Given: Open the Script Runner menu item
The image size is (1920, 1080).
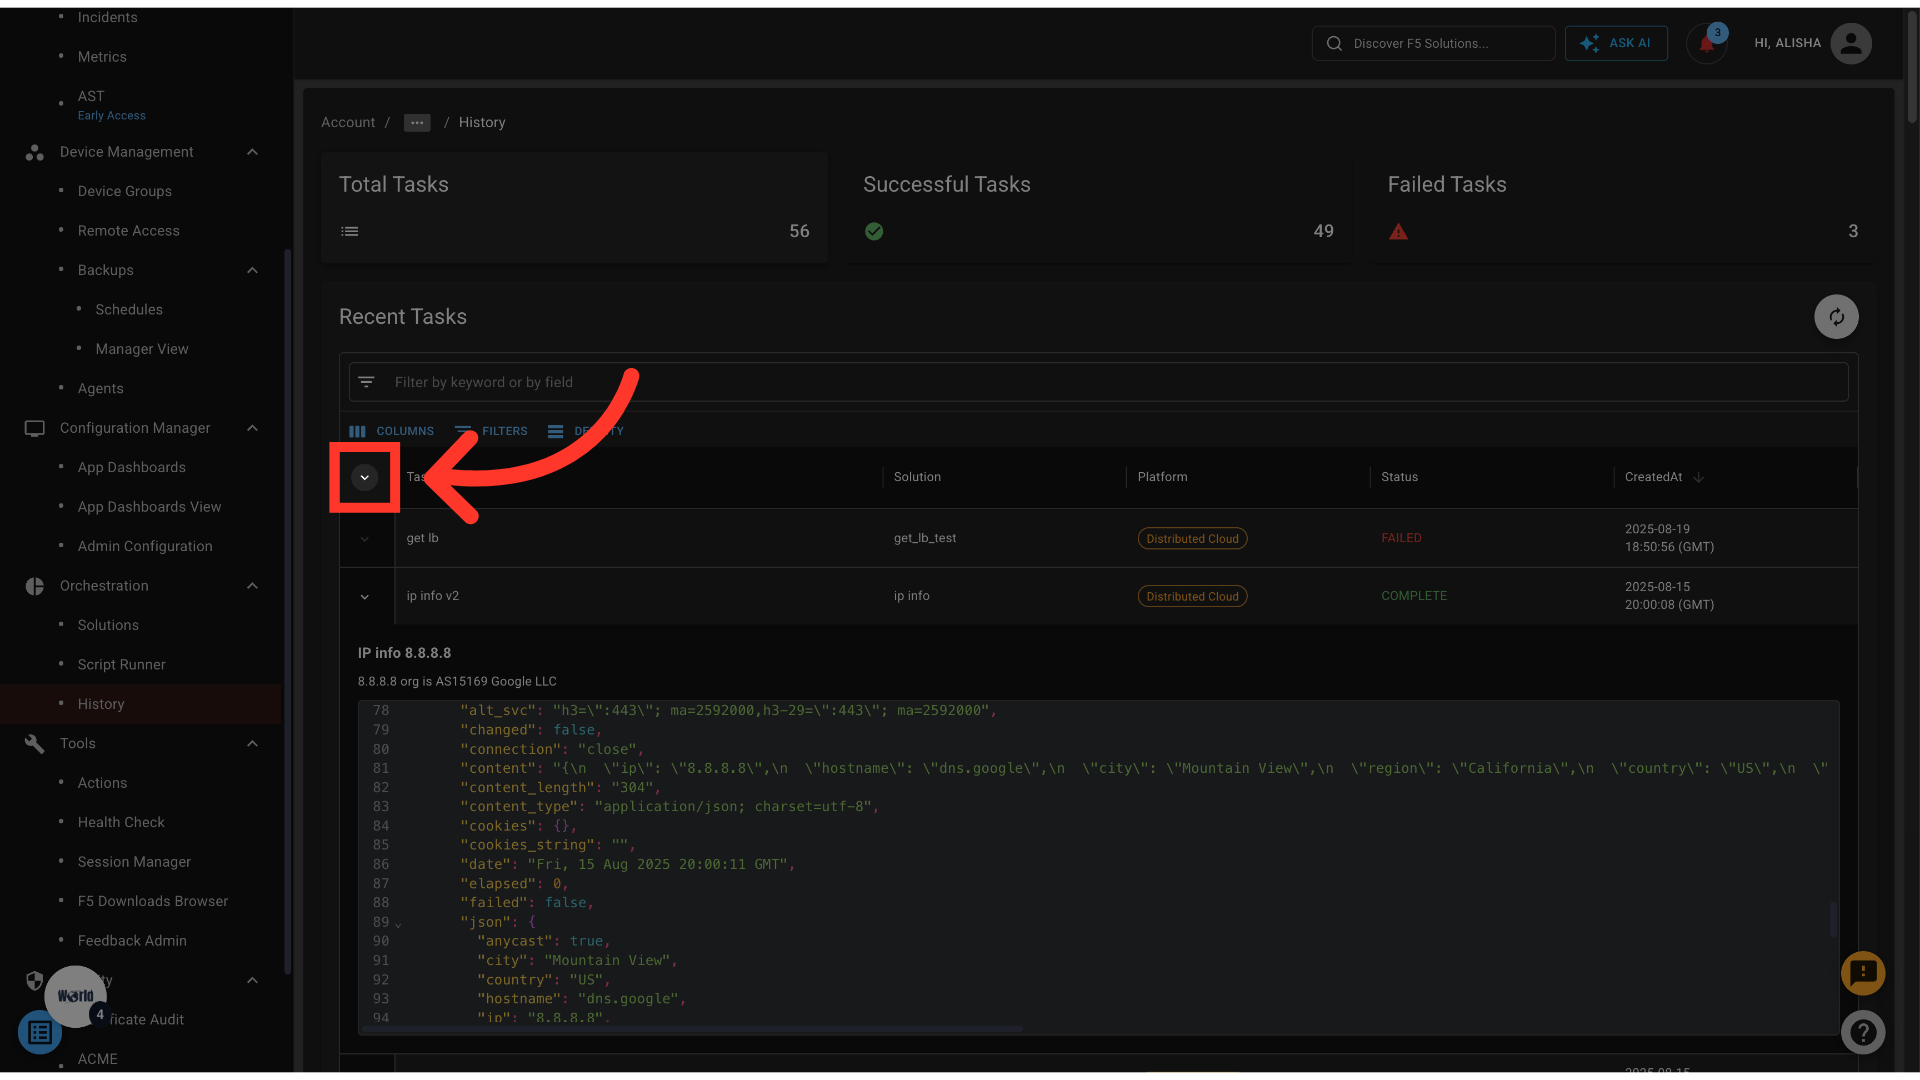Looking at the screenshot, I should tap(122, 665).
